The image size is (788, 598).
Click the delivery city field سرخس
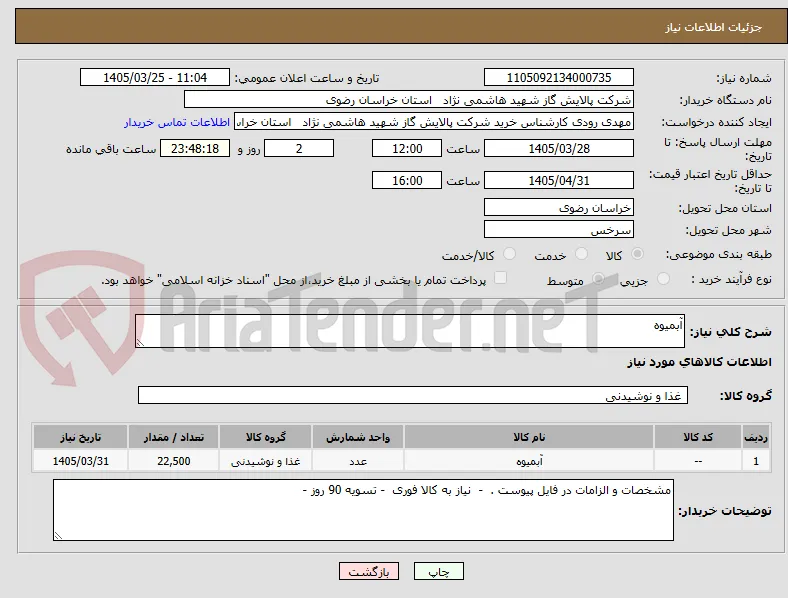click(559, 229)
